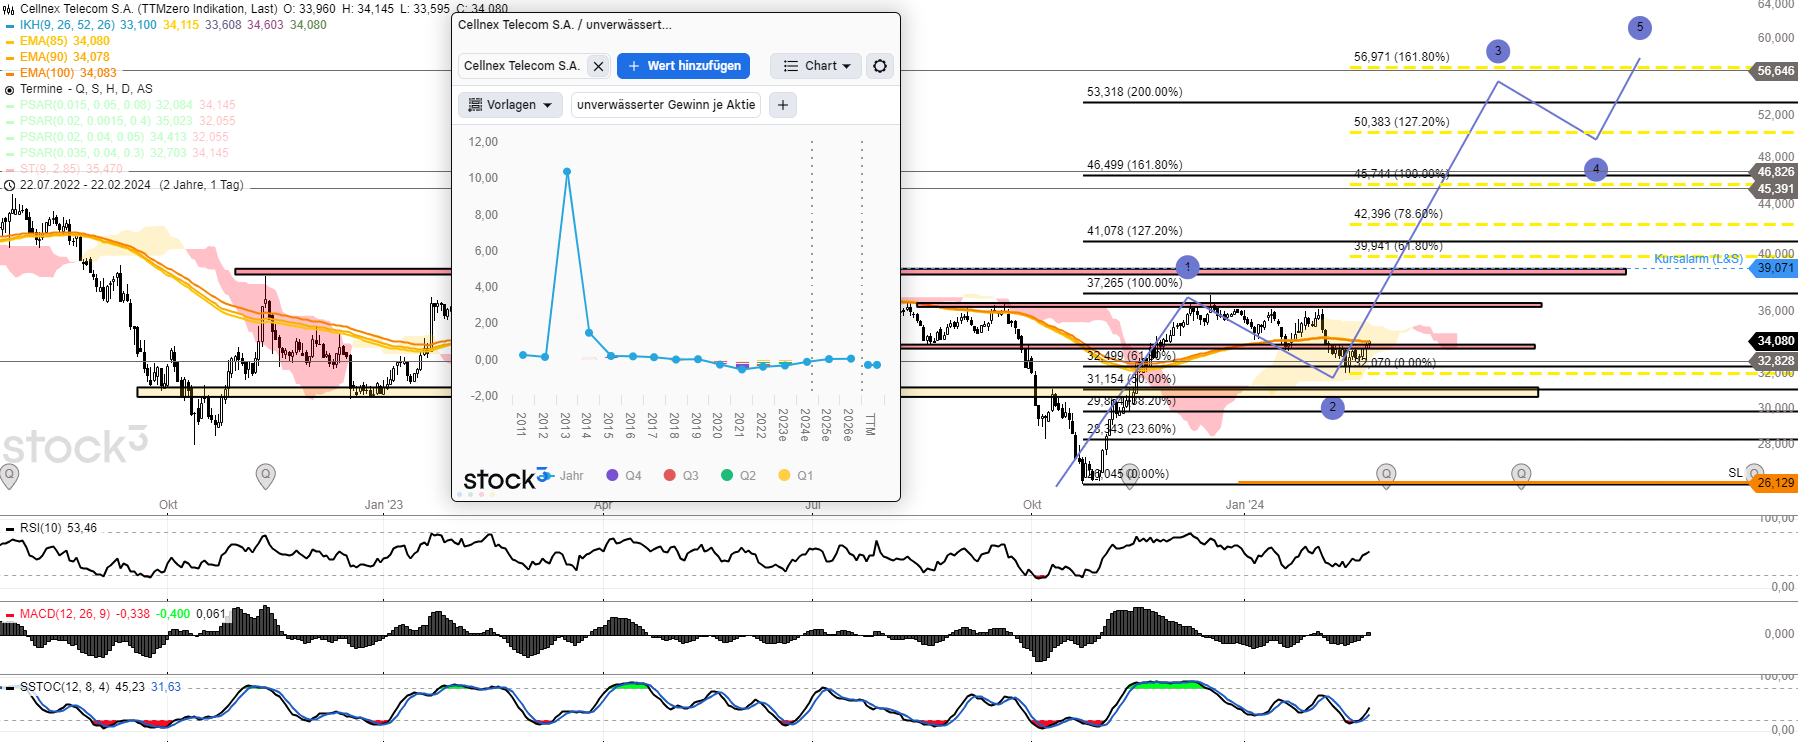Click the 26,129 stop-loss price tag
The image size is (1798, 742).
coord(1775,483)
